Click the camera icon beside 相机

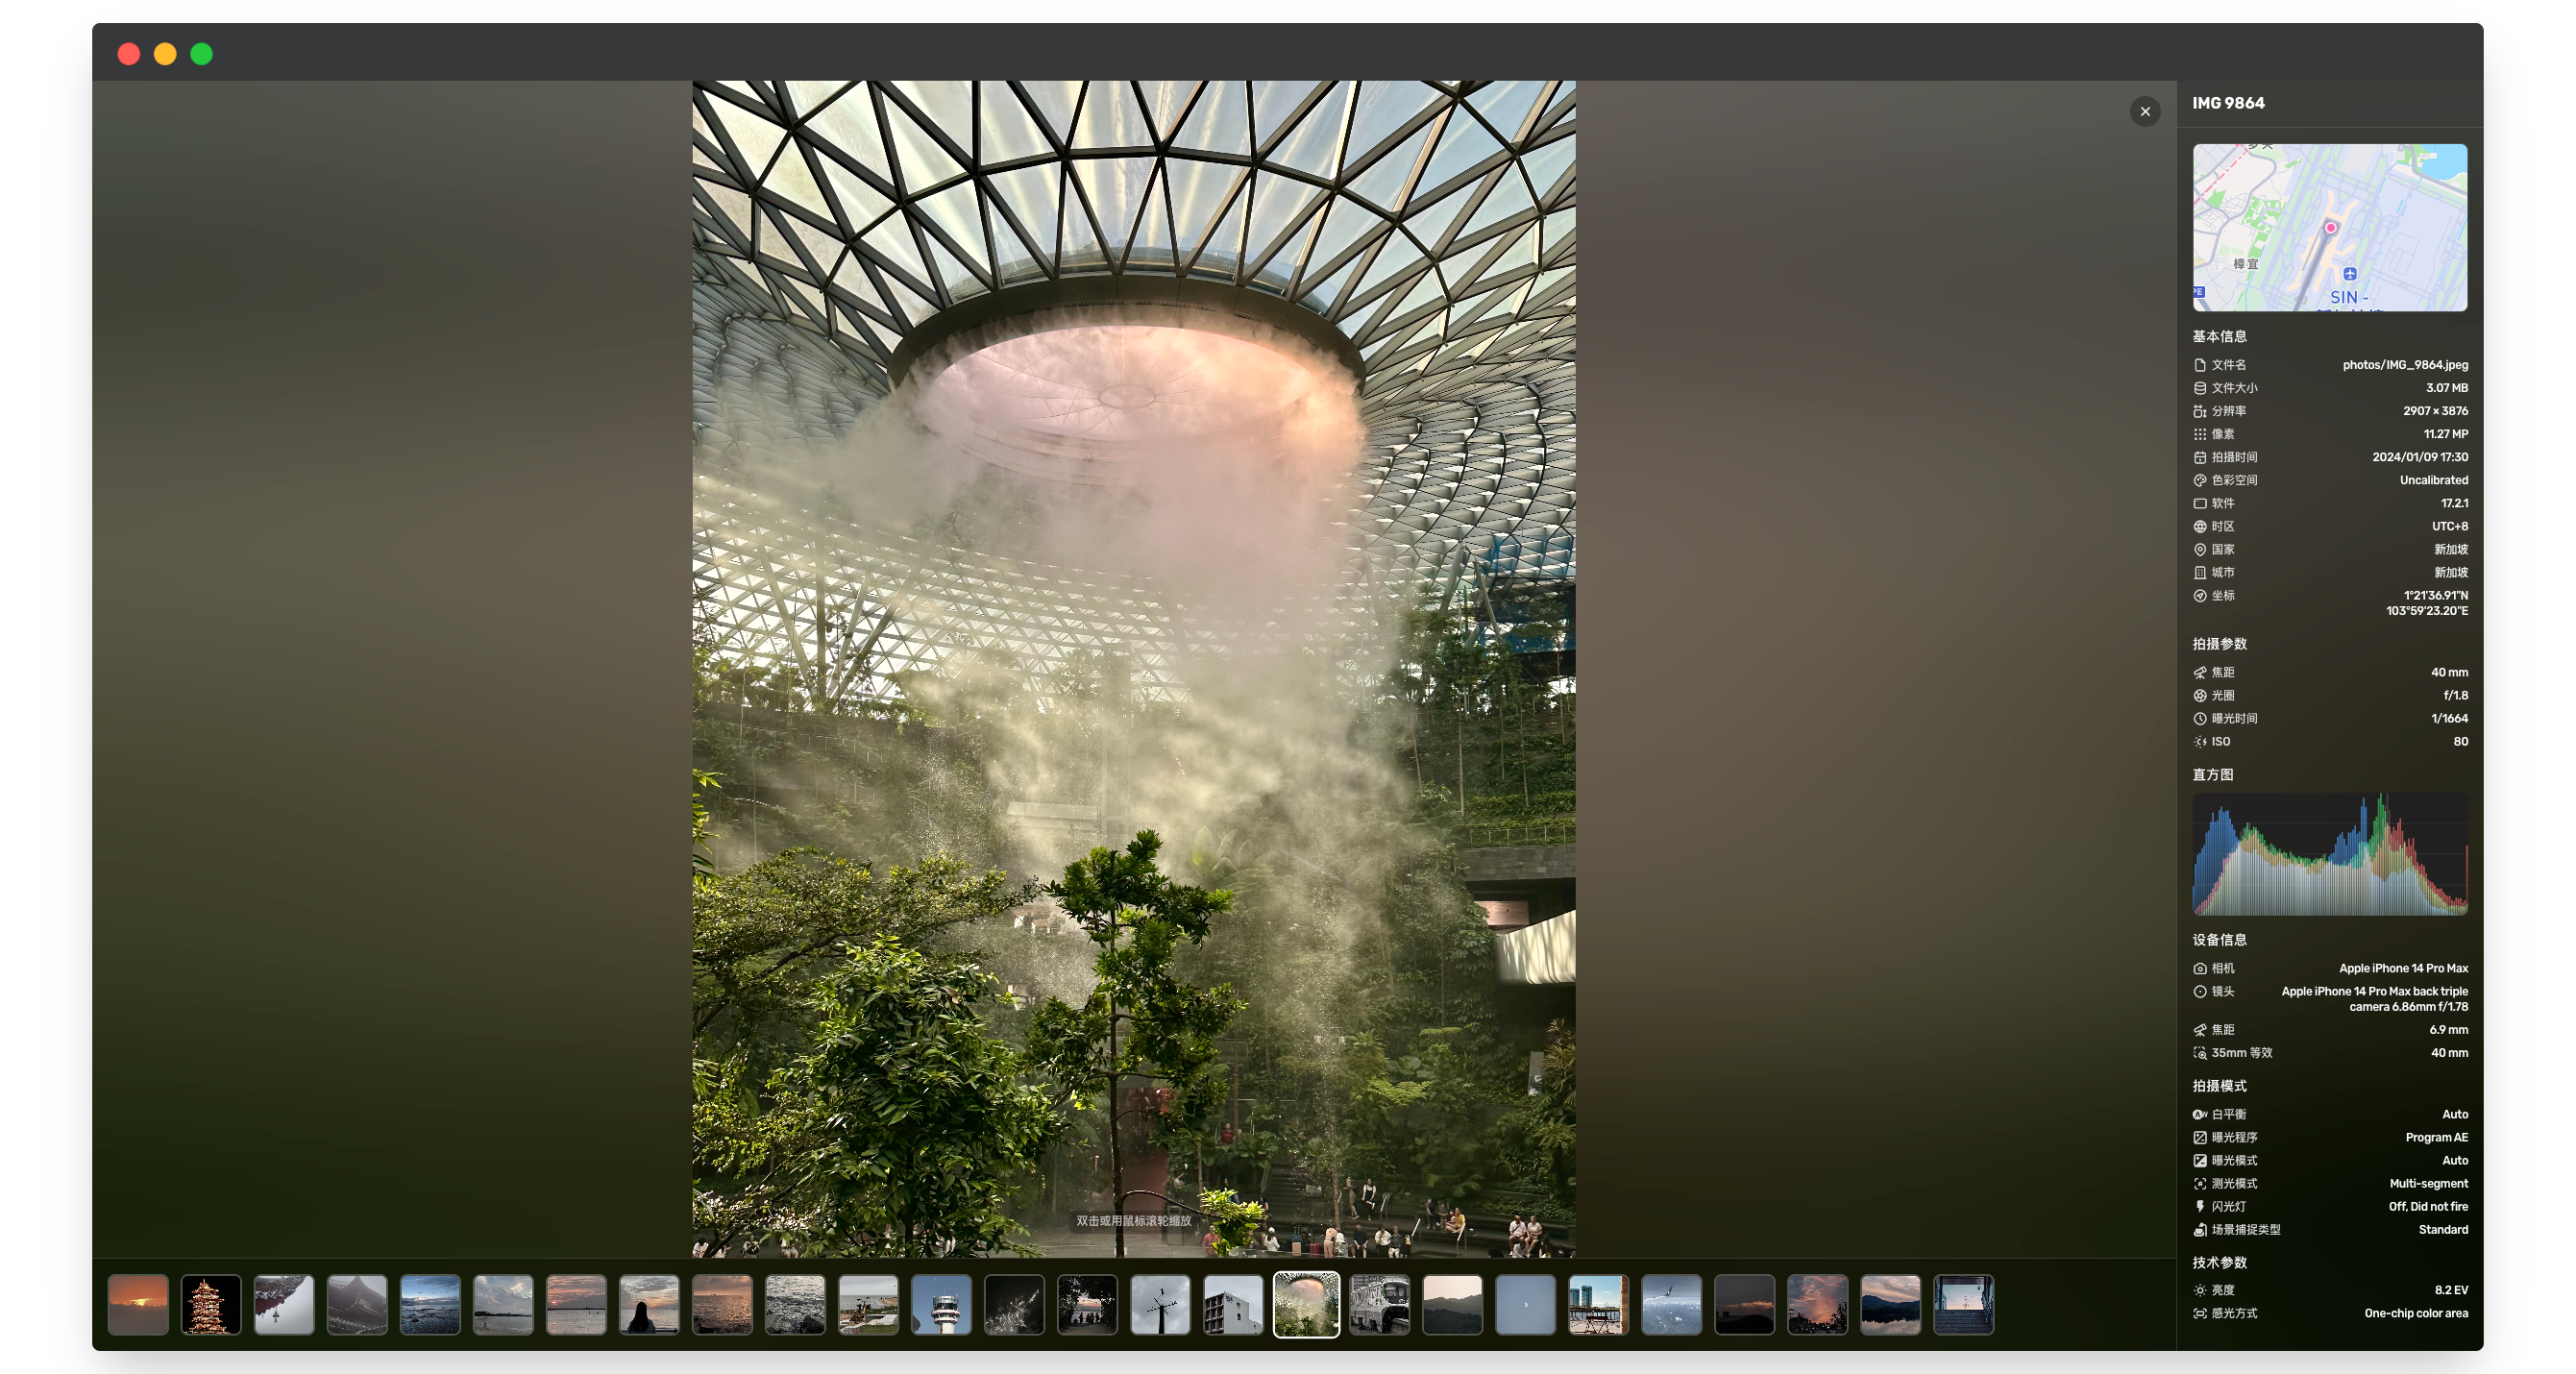tap(2199, 968)
